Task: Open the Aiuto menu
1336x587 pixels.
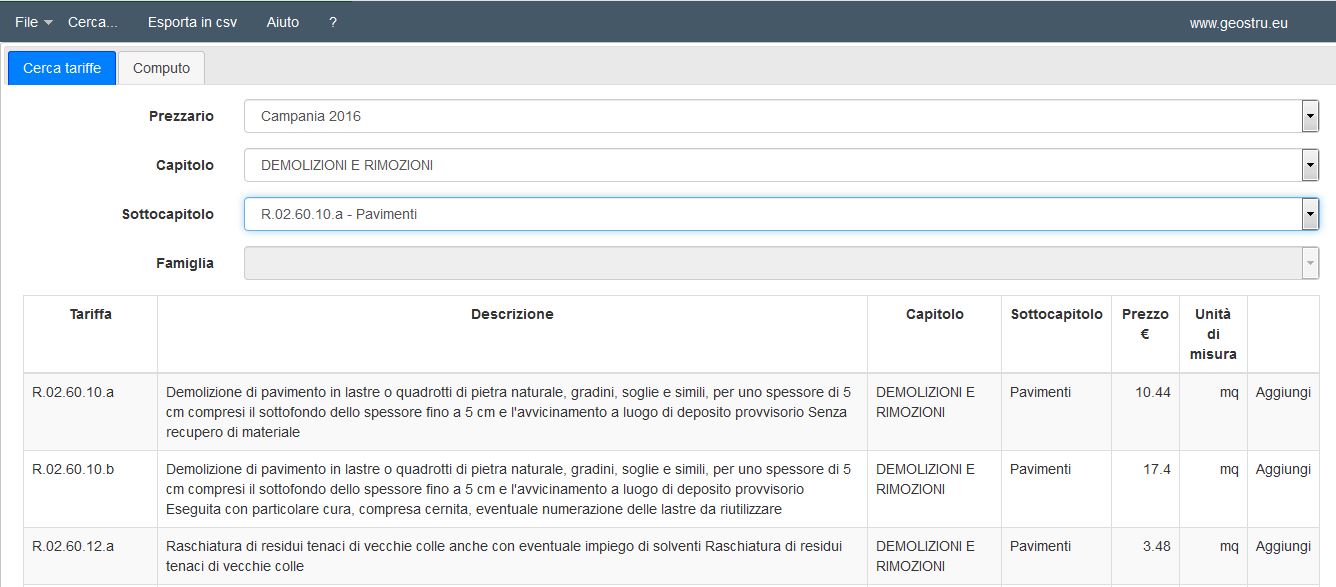Action: click(283, 22)
